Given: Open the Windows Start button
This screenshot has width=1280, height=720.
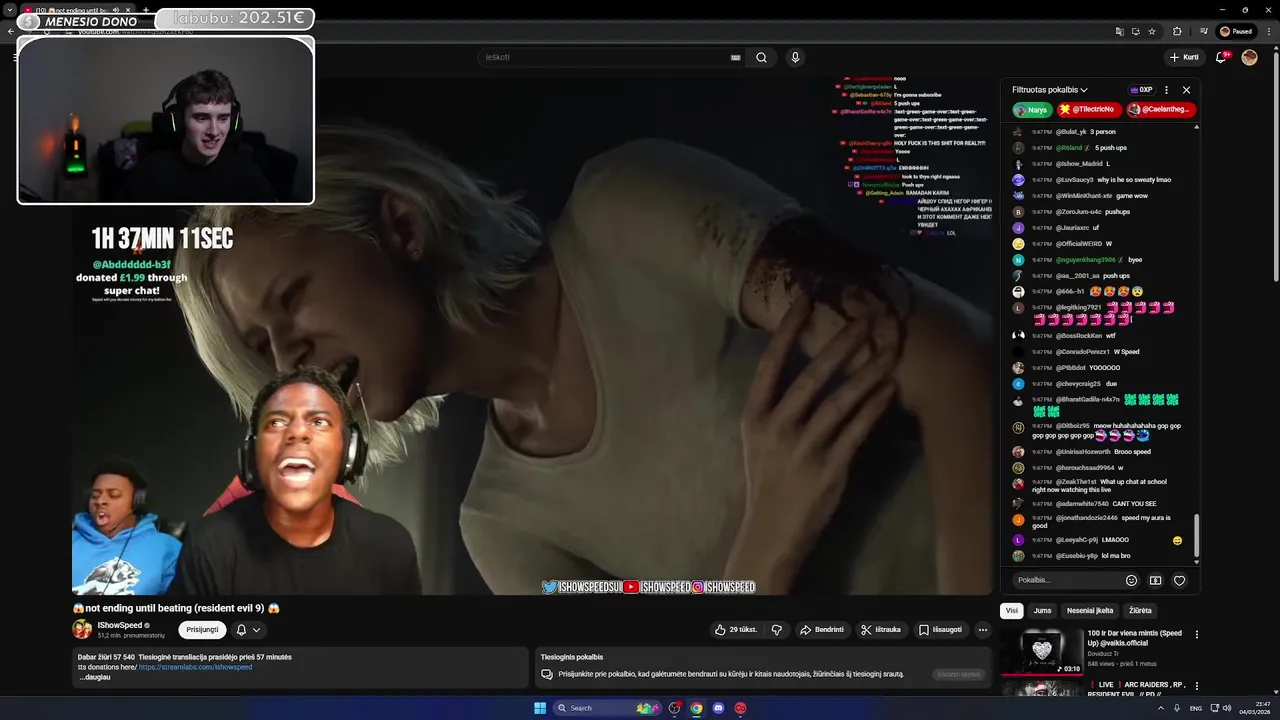Looking at the screenshot, I should click(540, 708).
